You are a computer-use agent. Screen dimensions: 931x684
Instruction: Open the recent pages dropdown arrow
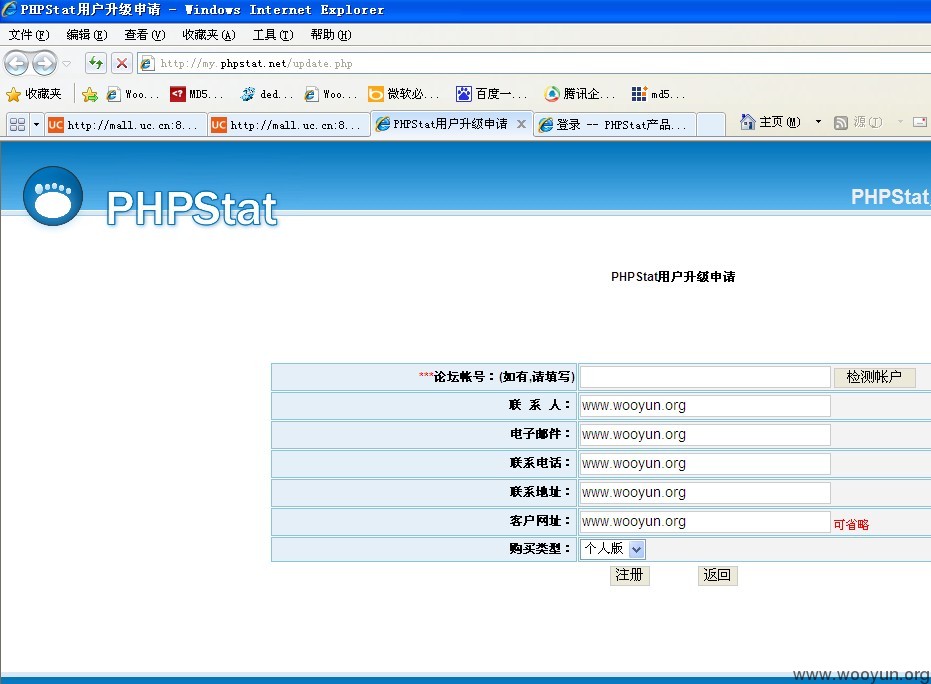66,64
